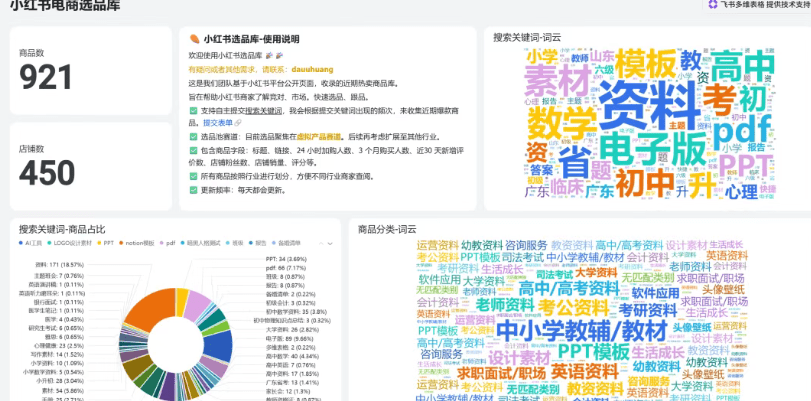
Task: Expand legend with the down chevron
Action: [329, 242]
